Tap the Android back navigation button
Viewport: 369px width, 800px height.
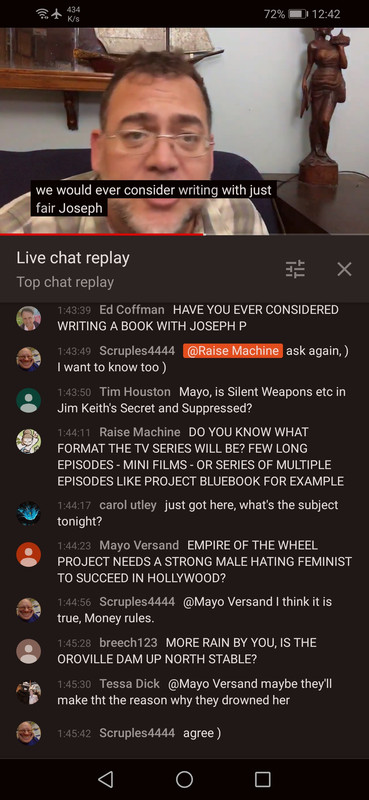105,779
